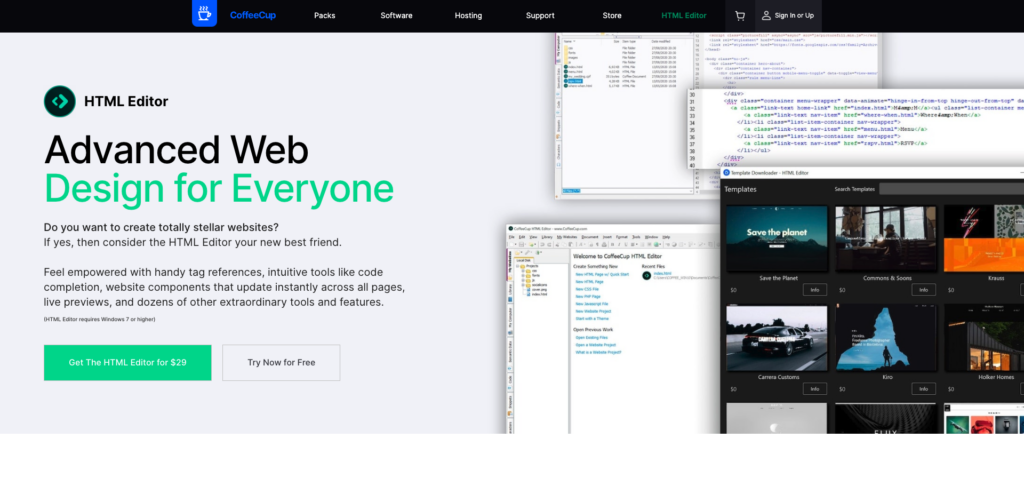Click the index.html recent file icon
The image size is (1024, 502).
click(647, 274)
